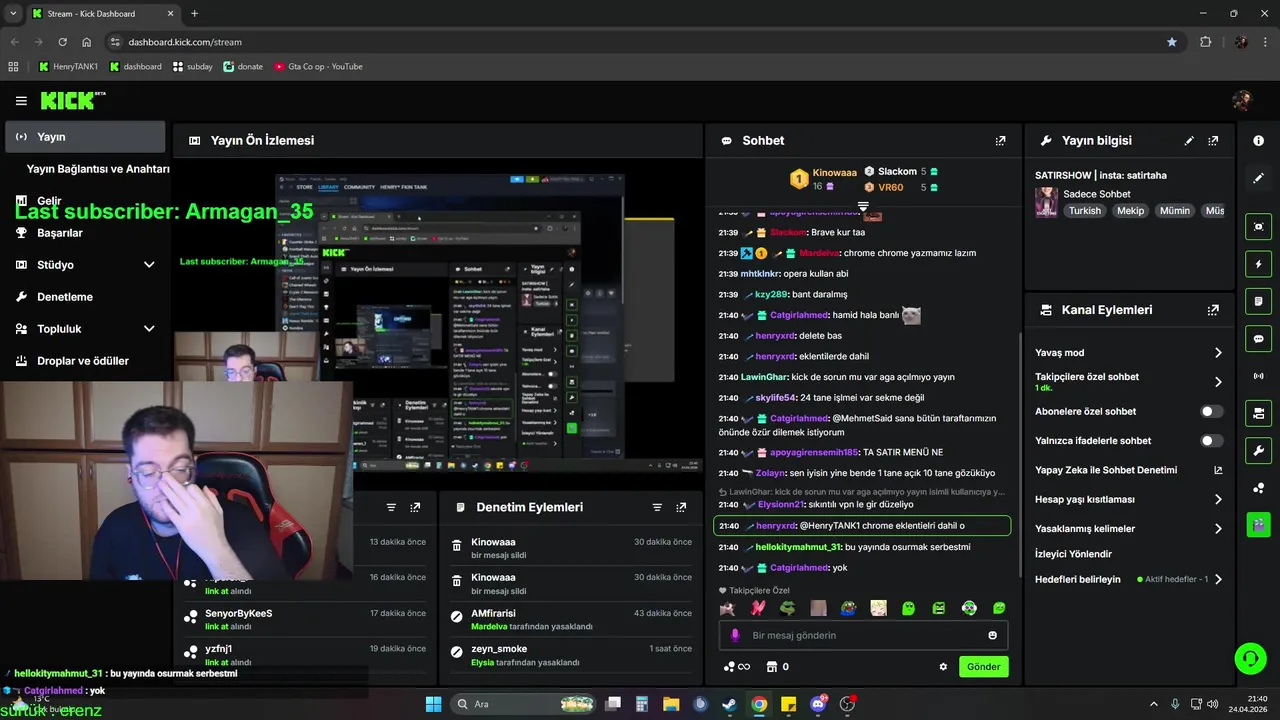Collapse the chat leaderboard handle
This screenshot has width=1280, height=720.
pos(863,206)
